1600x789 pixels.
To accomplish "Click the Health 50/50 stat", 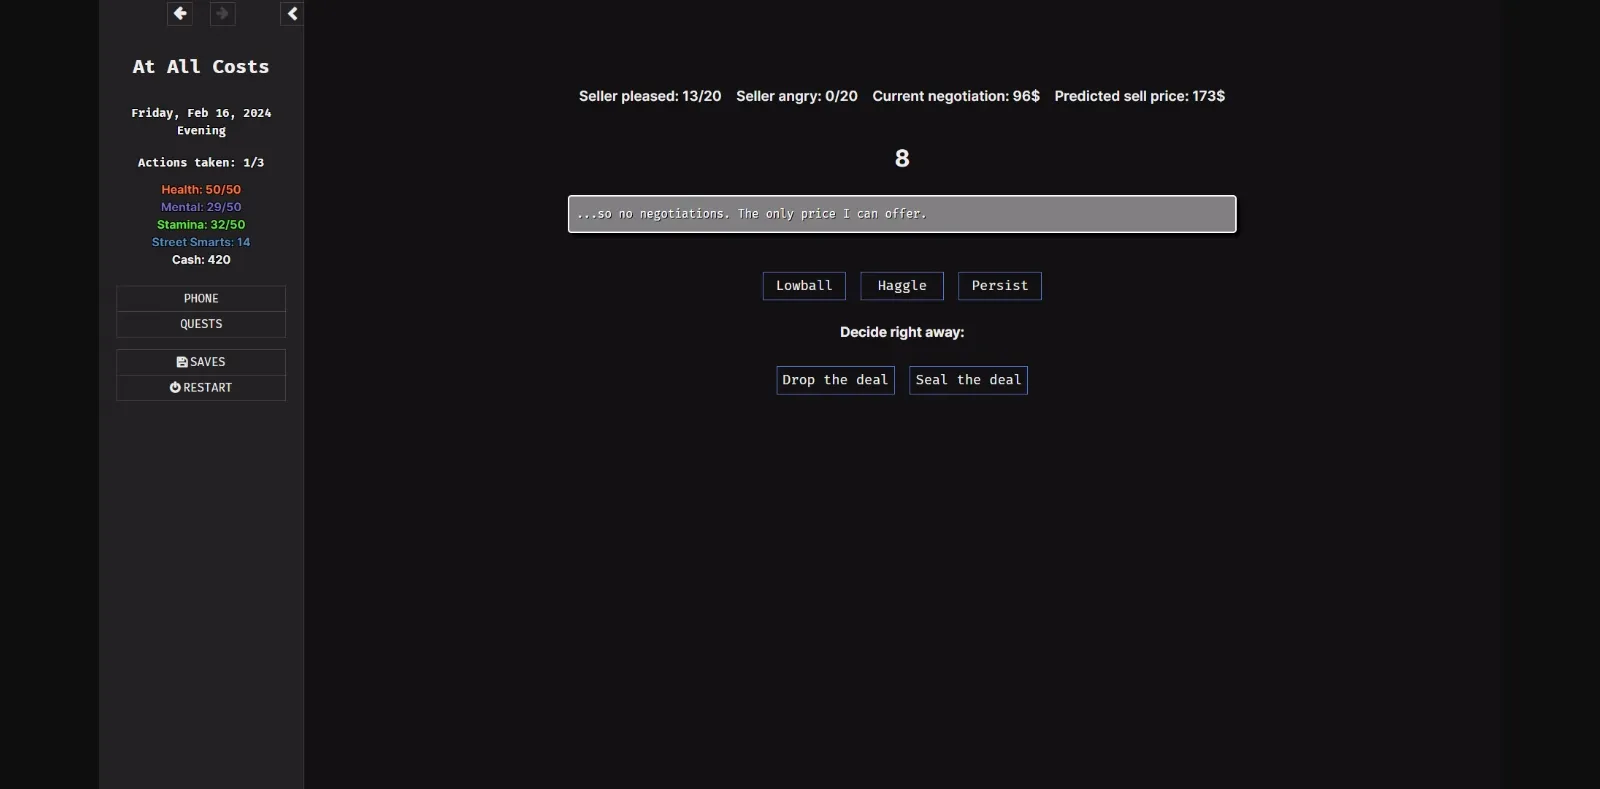I will [201, 190].
